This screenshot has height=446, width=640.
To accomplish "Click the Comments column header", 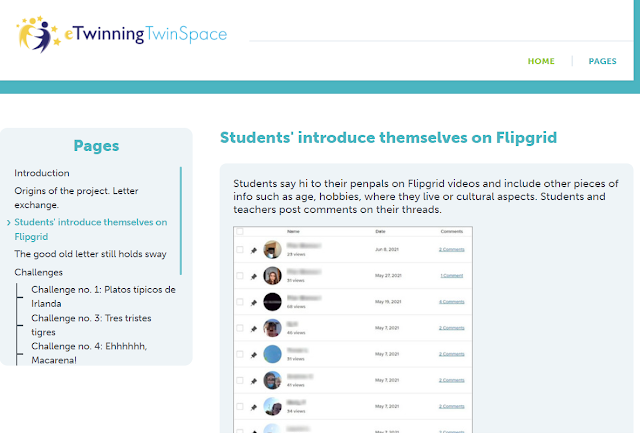I will point(451,231).
